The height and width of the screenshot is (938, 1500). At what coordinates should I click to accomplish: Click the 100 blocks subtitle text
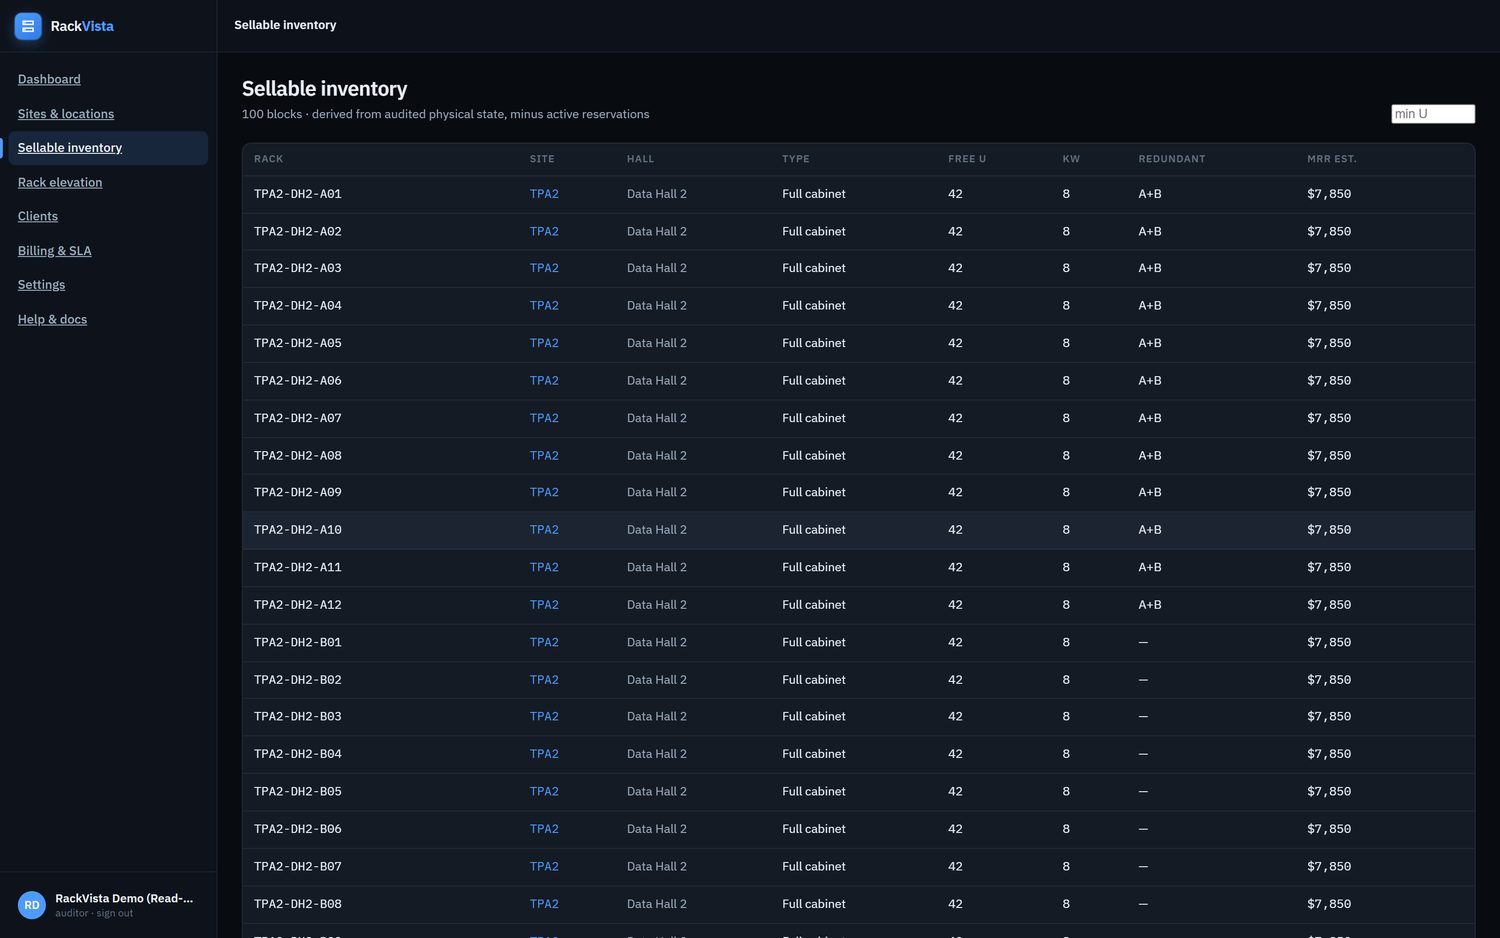click(x=446, y=114)
